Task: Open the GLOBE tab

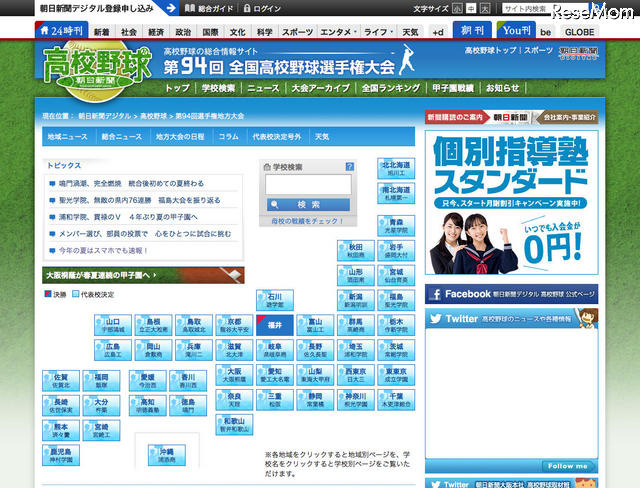Action: (579, 32)
